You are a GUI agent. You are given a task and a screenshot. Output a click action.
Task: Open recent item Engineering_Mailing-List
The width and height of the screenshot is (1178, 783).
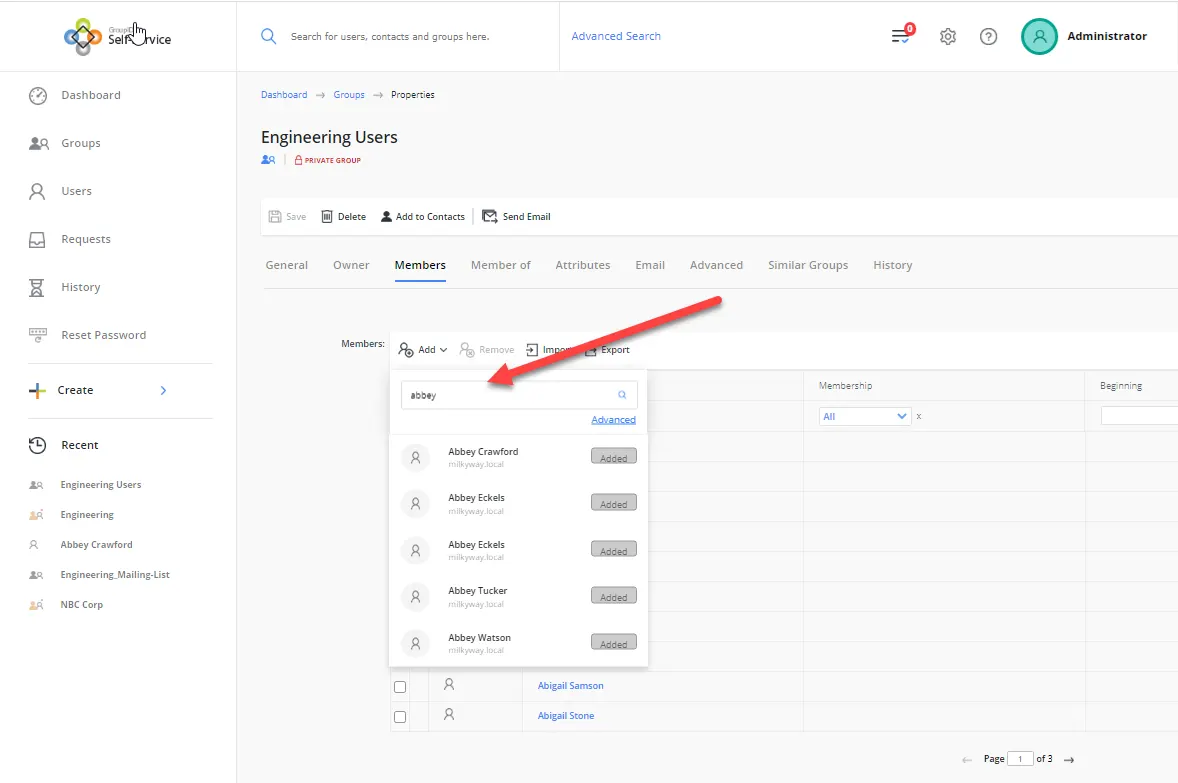tap(115, 575)
